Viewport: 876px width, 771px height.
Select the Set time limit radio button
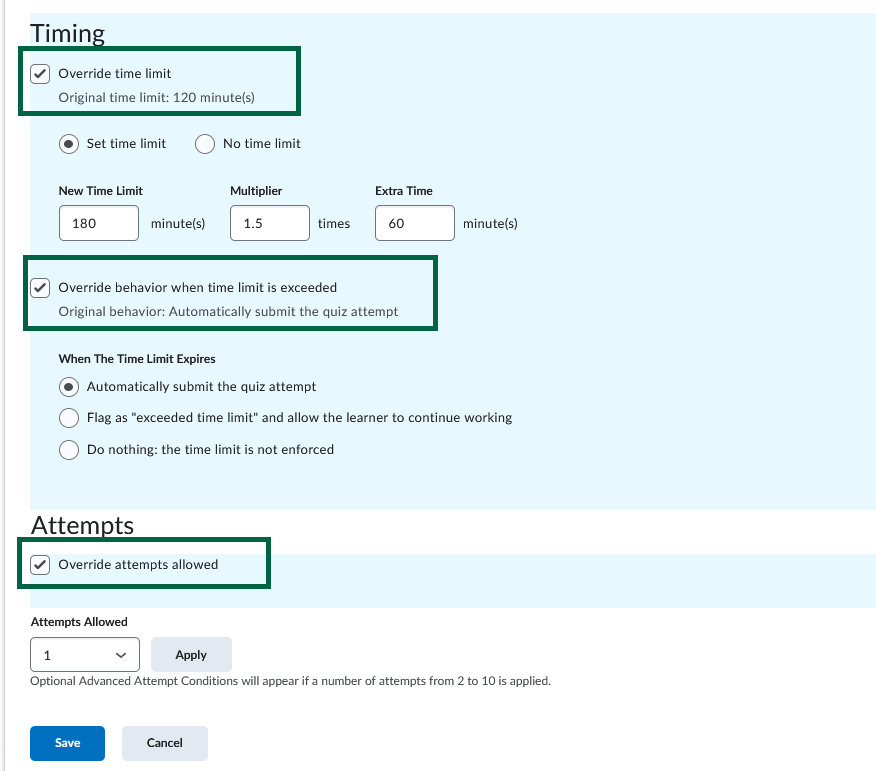[x=68, y=144]
